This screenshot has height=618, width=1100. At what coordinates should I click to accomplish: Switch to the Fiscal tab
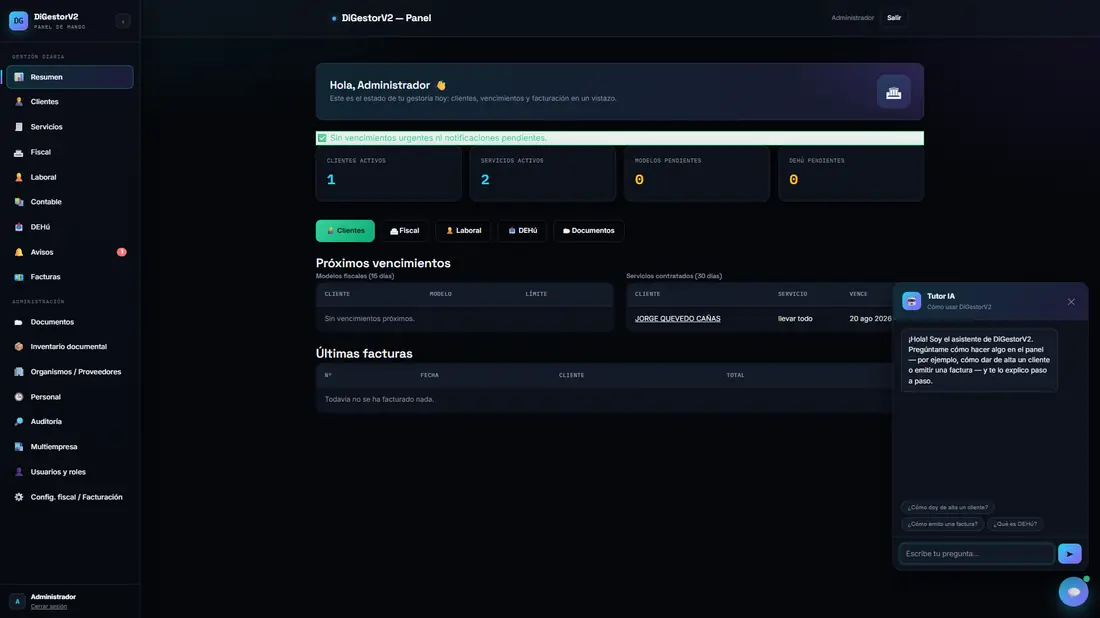point(405,231)
